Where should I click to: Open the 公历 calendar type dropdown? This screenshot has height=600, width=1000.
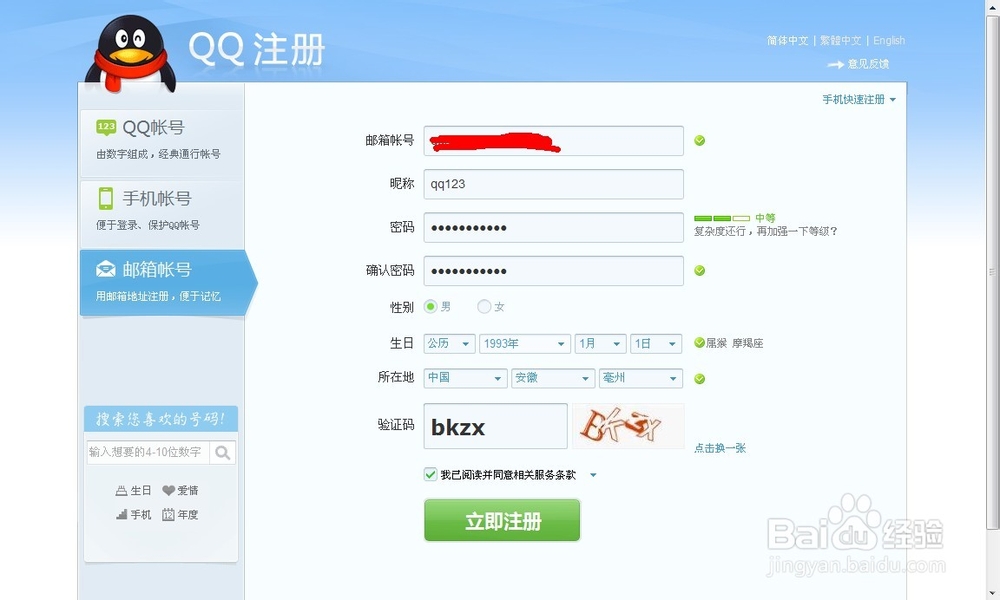[449, 344]
